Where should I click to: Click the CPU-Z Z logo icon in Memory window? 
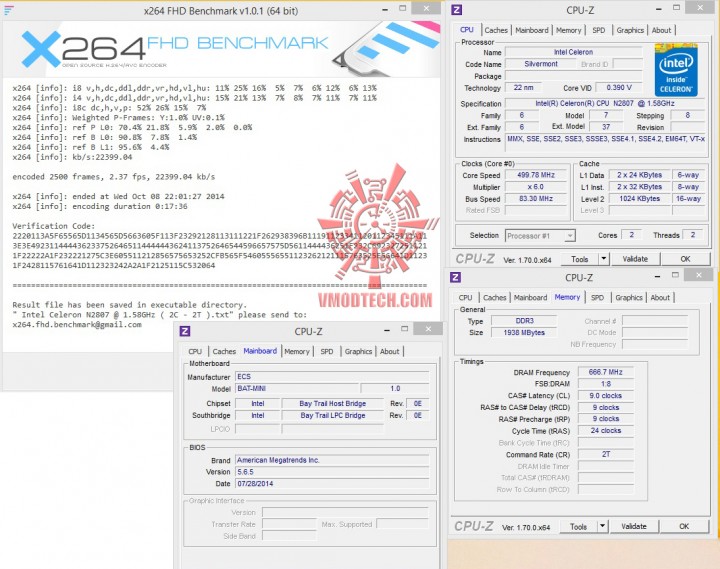tap(456, 277)
